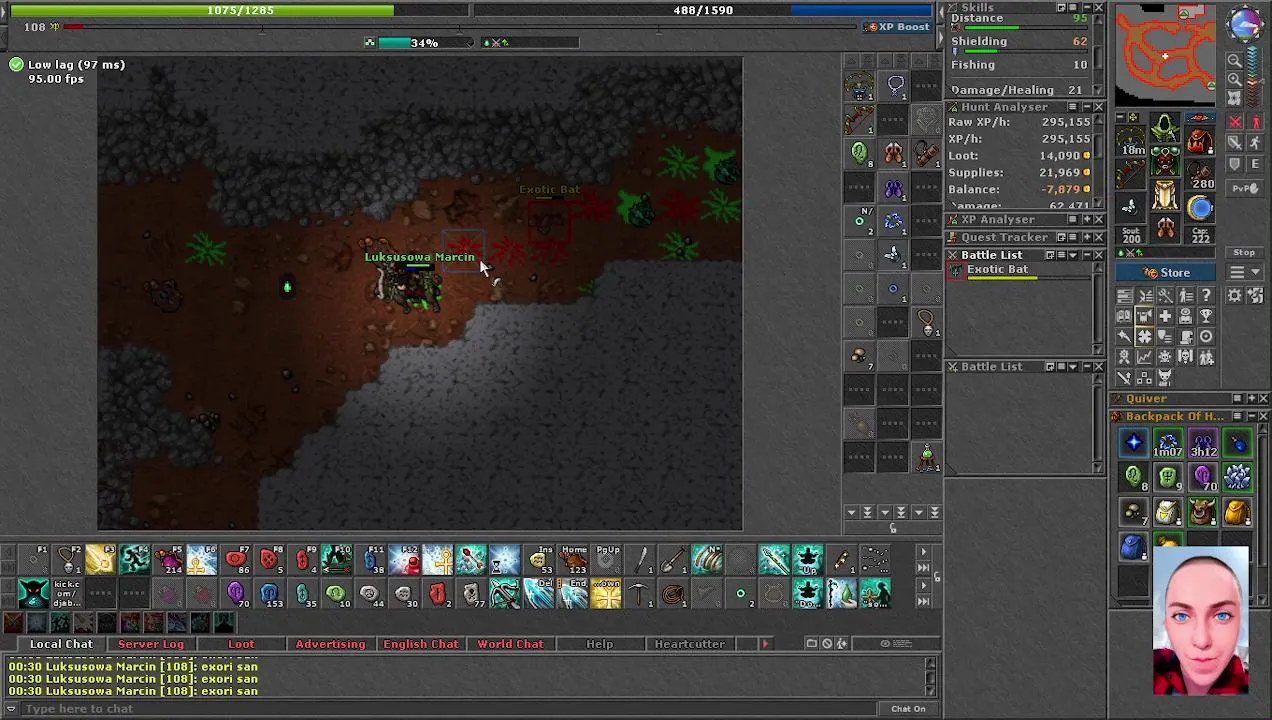Click the ring slot with blue ring
The image size is (1272, 720).
[x=1199, y=207]
